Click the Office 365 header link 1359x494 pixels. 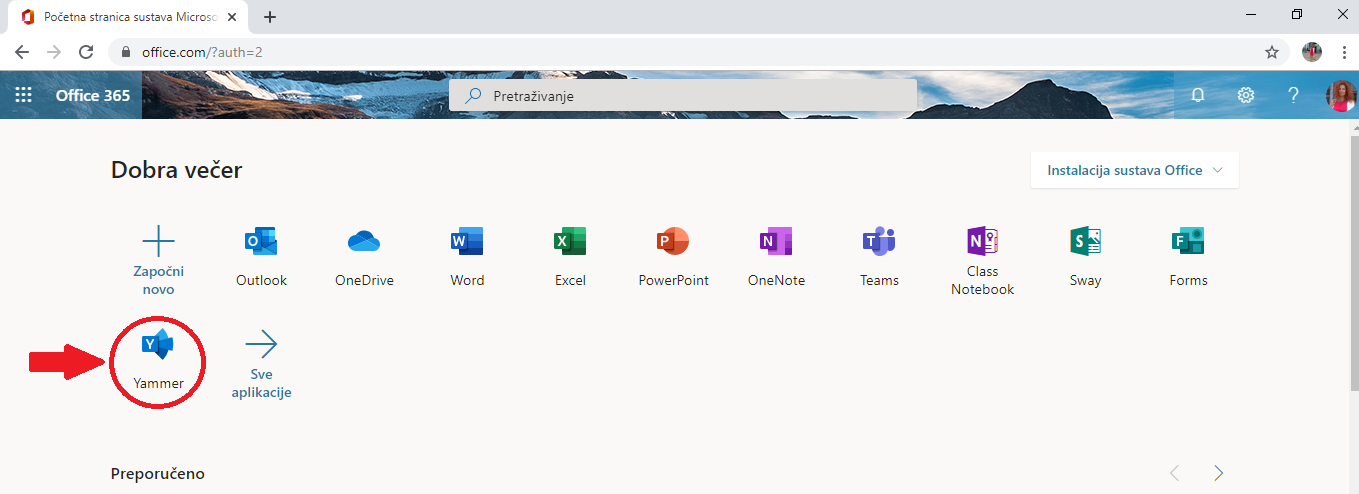click(x=93, y=95)
